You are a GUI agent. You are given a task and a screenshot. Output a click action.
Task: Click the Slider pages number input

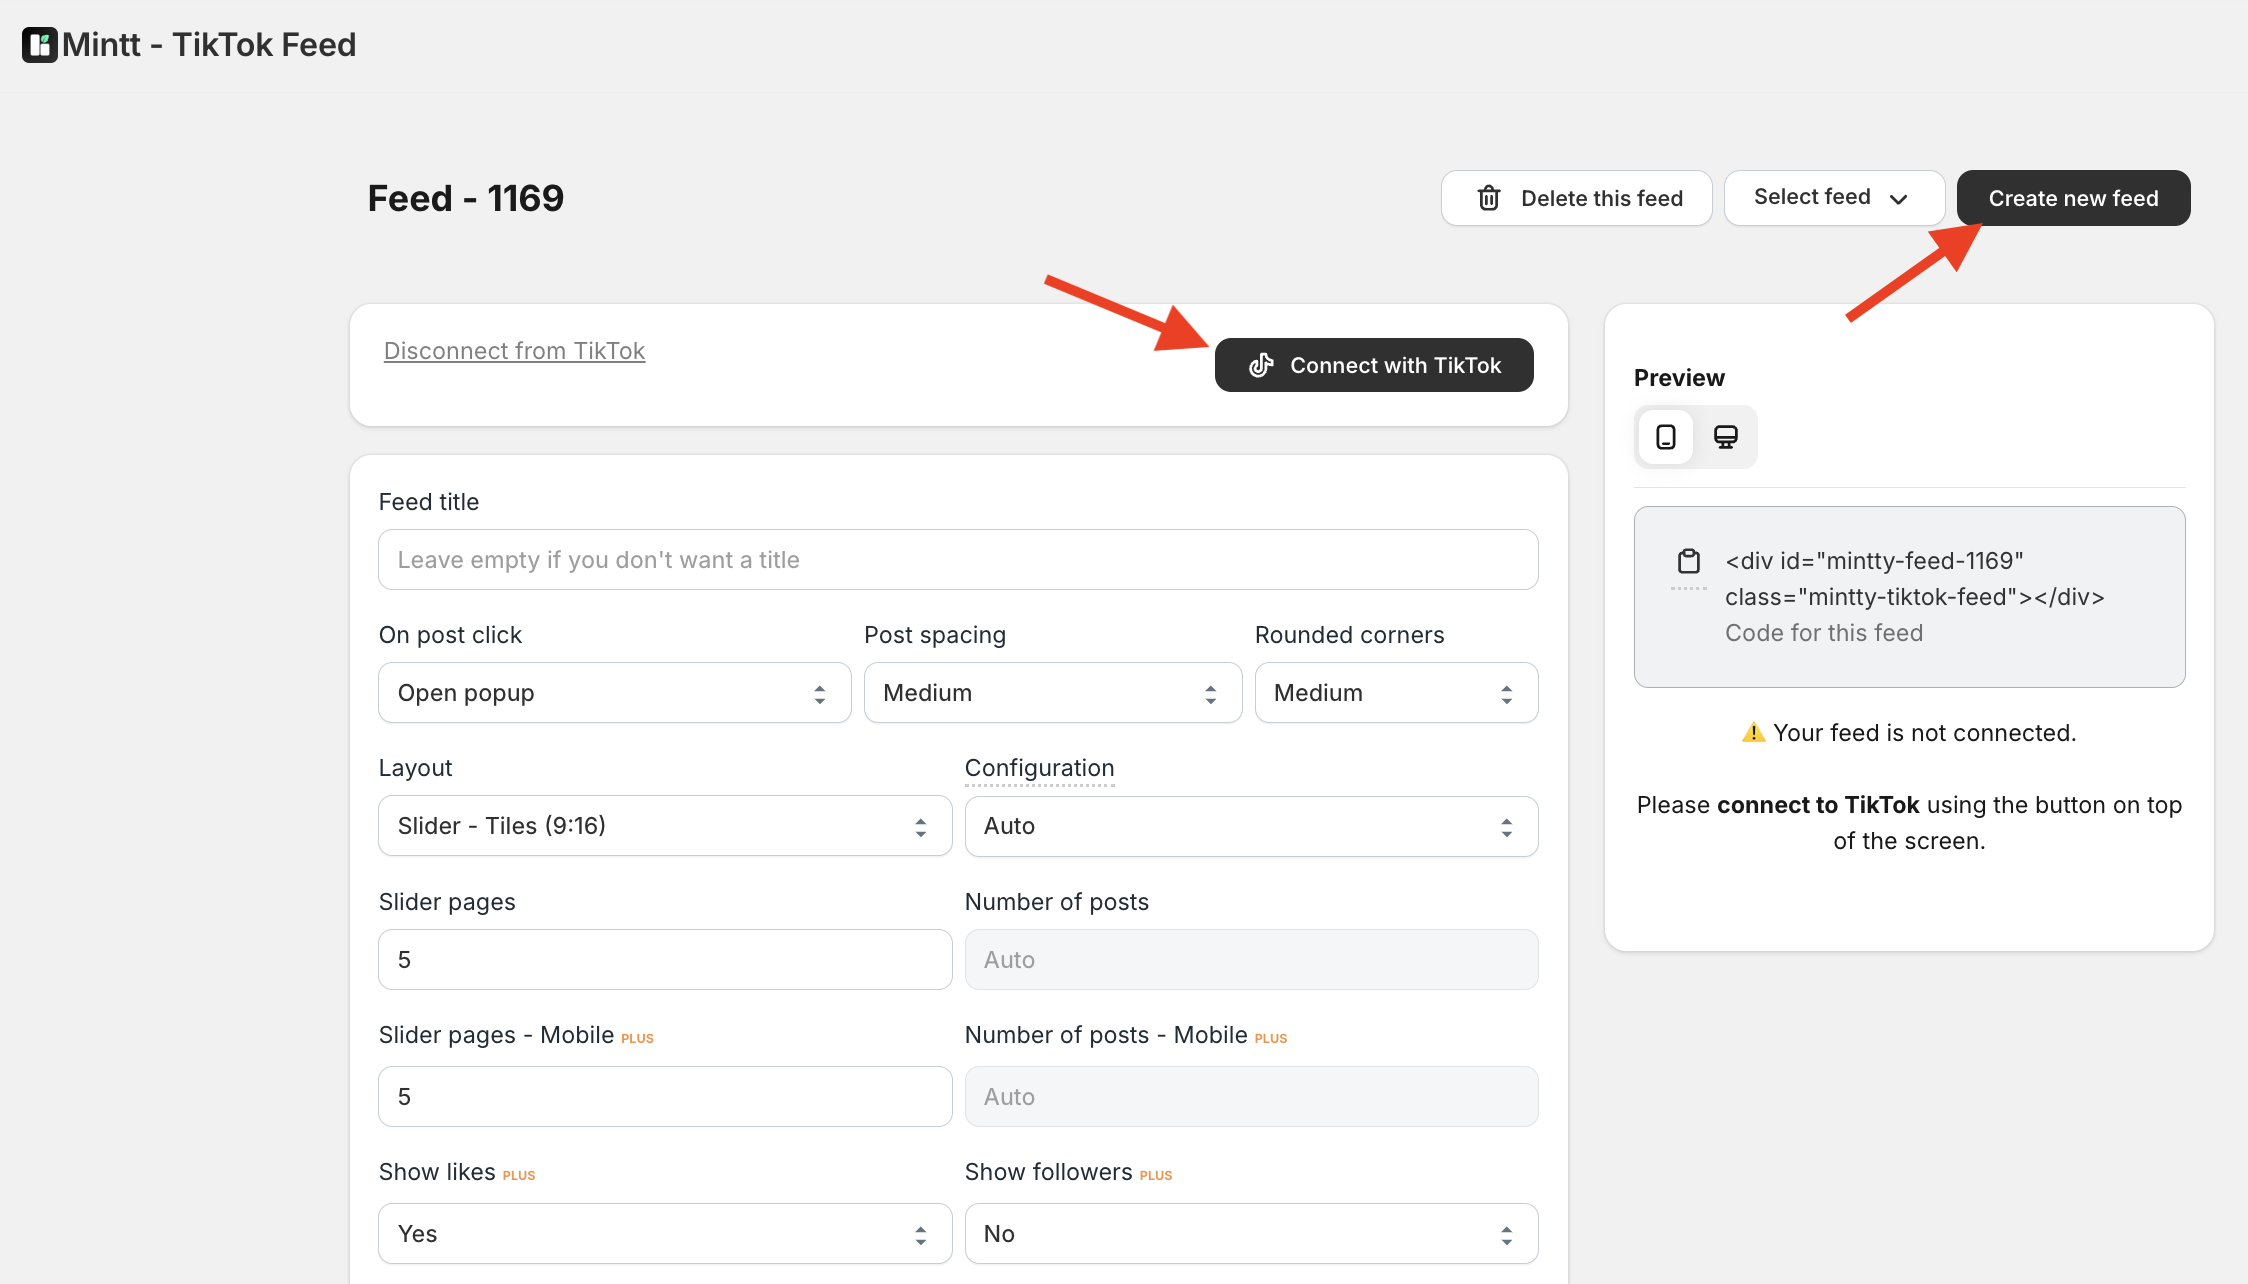click(664, 959)
